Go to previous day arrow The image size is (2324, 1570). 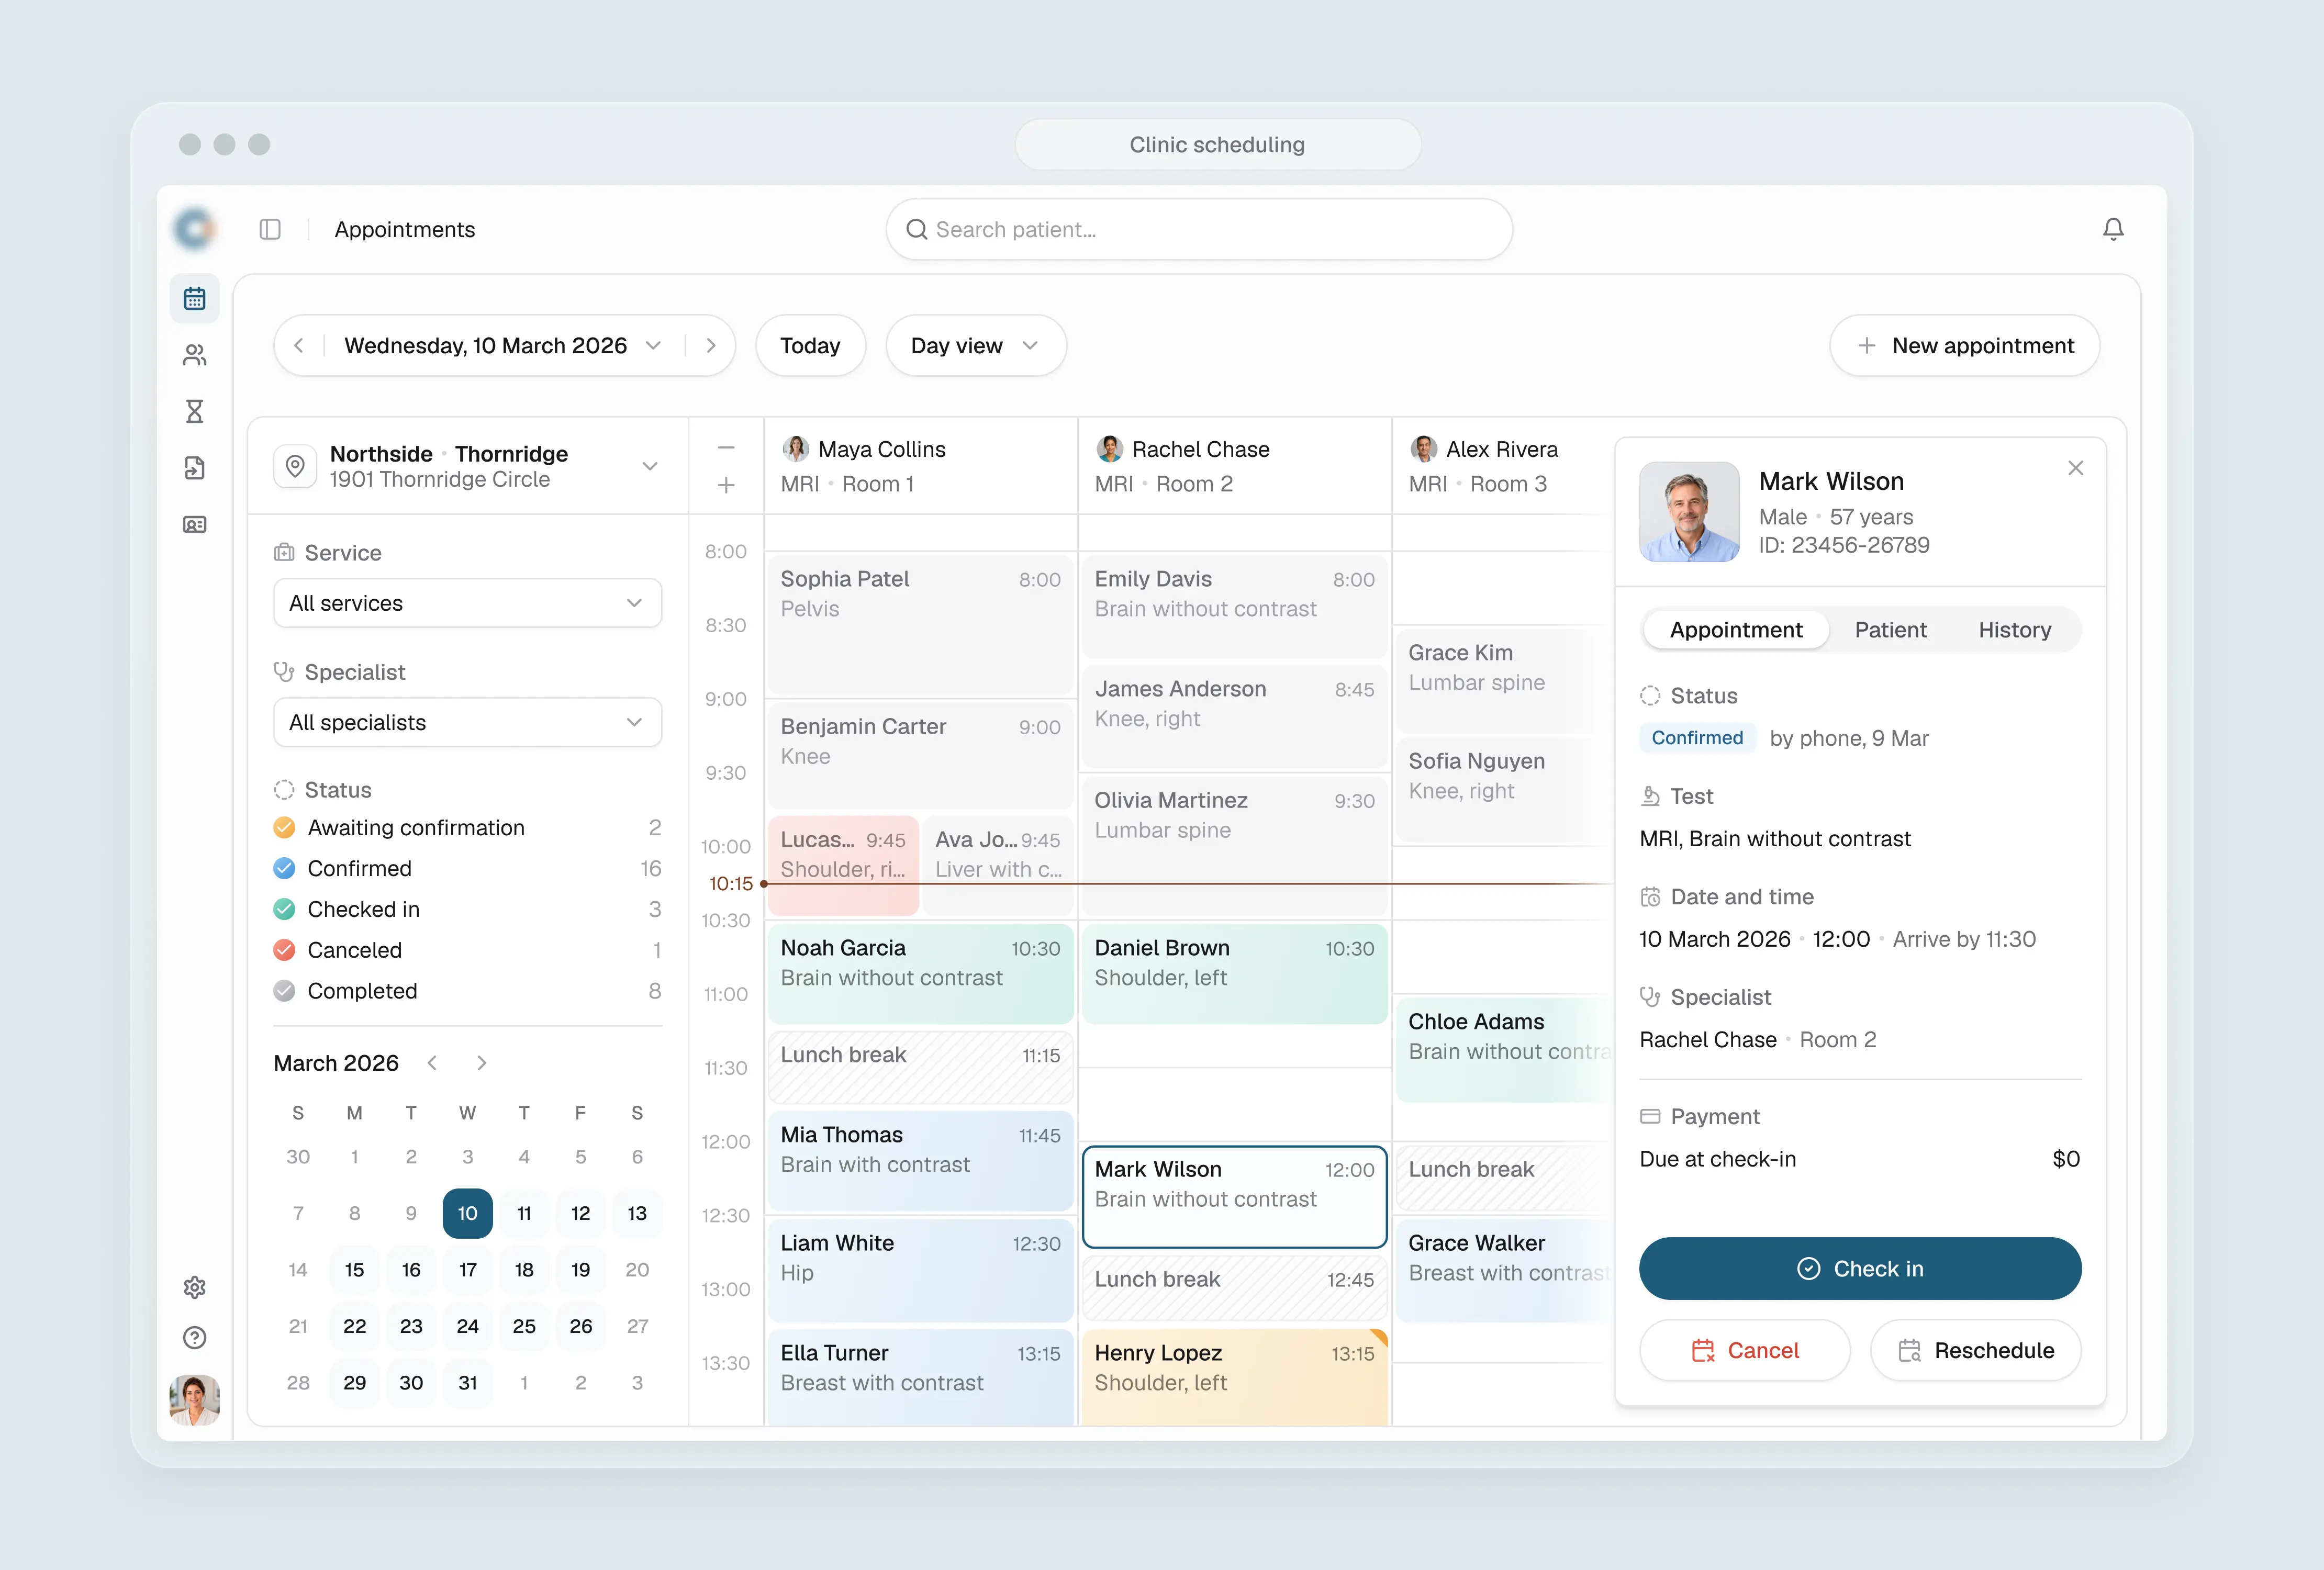click(x=299, y=345)
